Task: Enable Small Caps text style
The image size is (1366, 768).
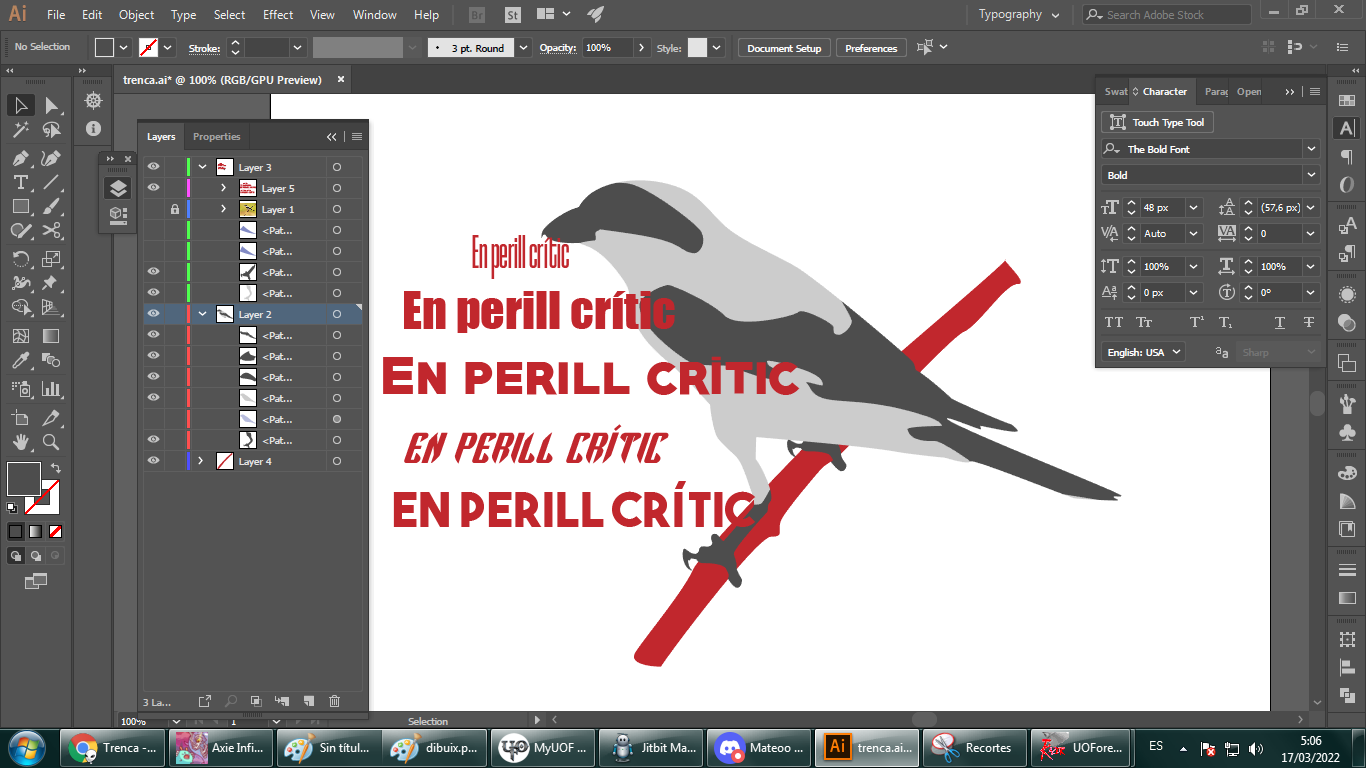Action: point(1144,322)
